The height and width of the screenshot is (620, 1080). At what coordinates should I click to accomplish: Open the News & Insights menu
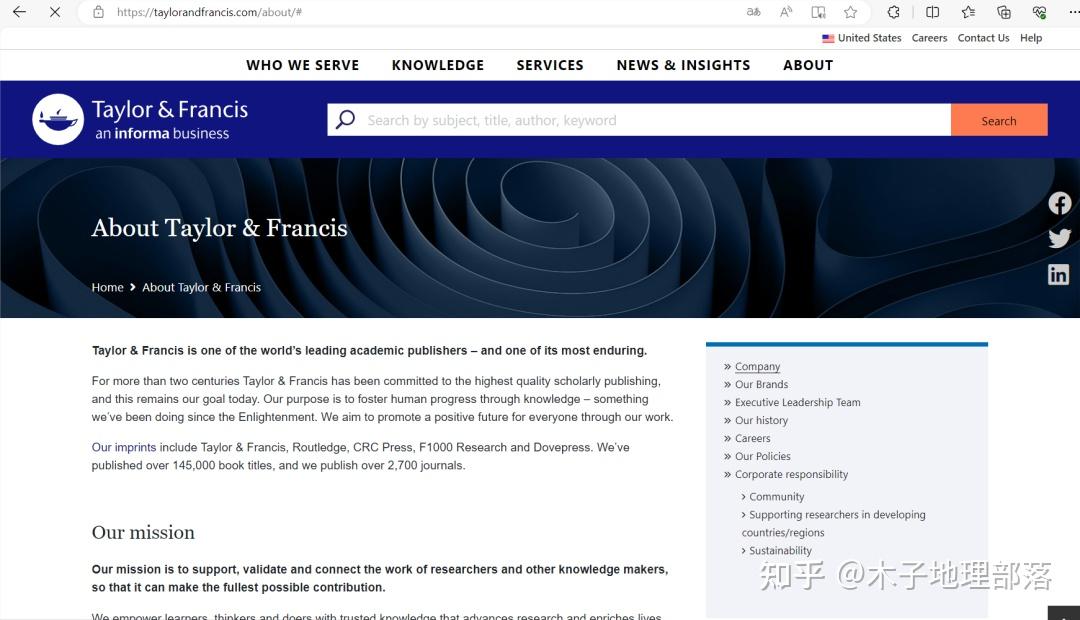tap(683, 65)
